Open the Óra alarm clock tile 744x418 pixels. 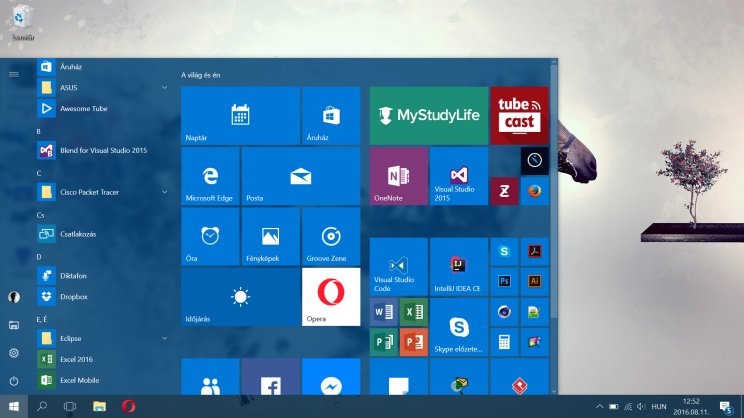(210, 236)
